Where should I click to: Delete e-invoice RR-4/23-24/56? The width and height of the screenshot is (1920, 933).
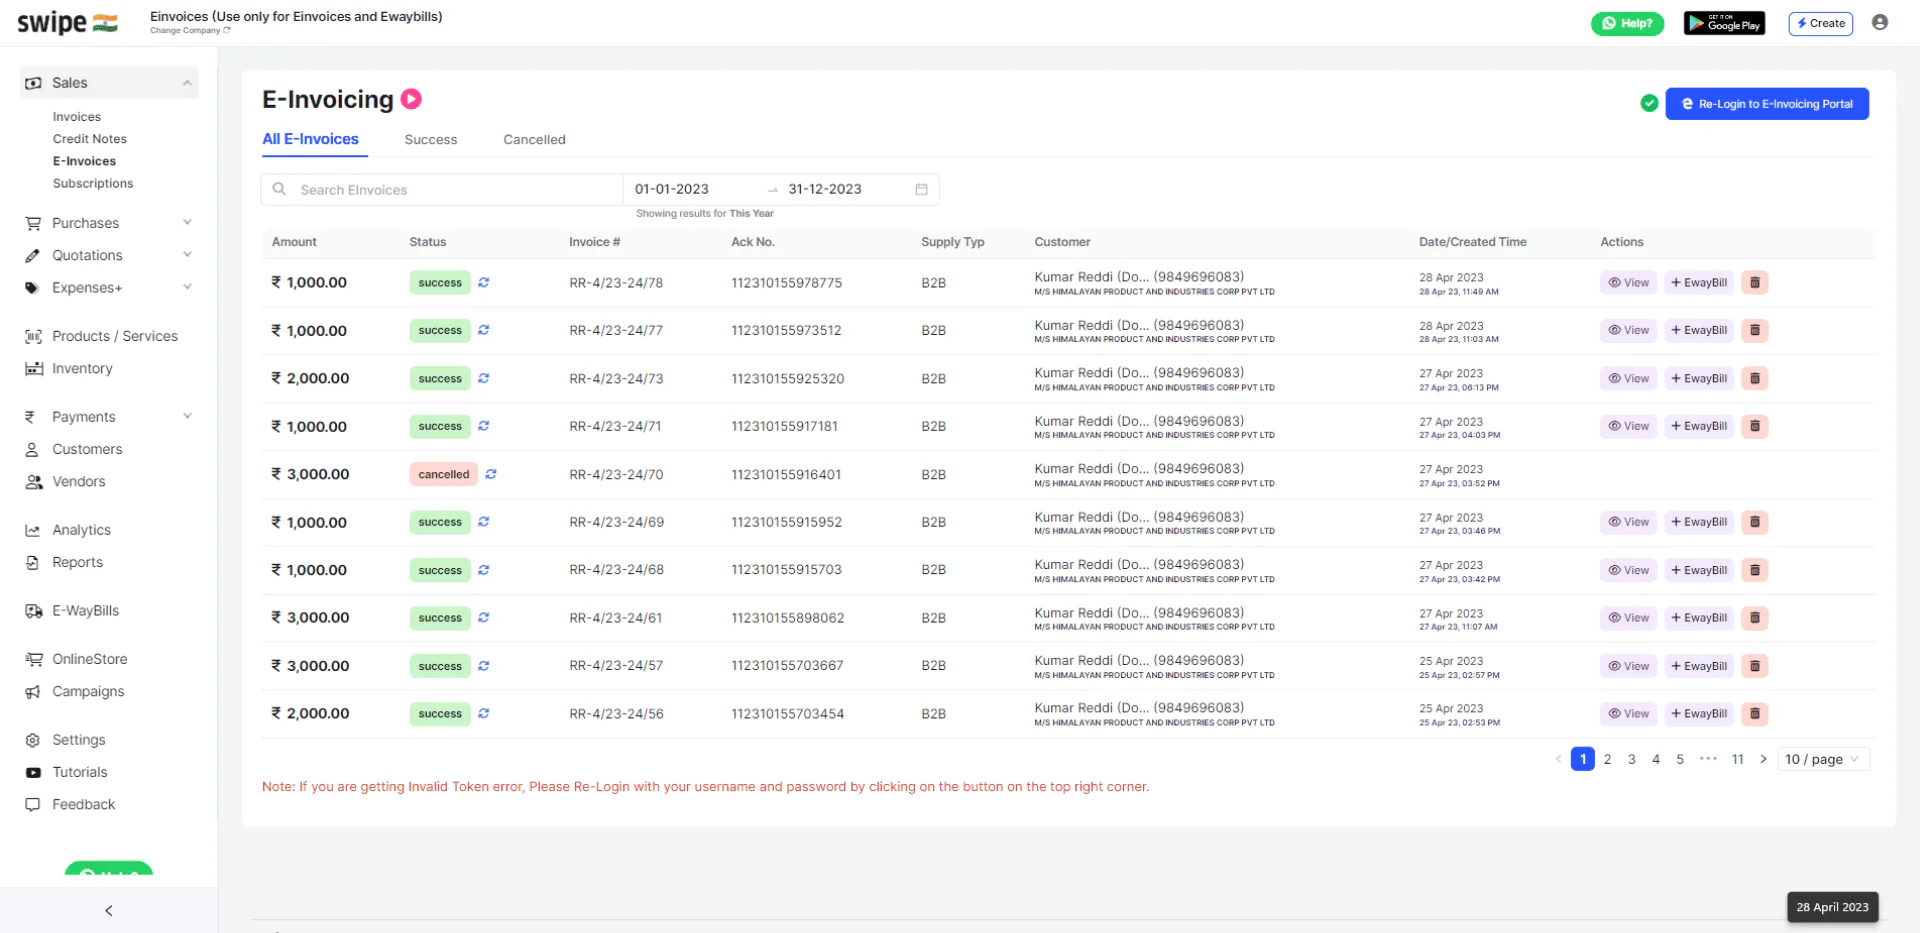coord(1755,714)
